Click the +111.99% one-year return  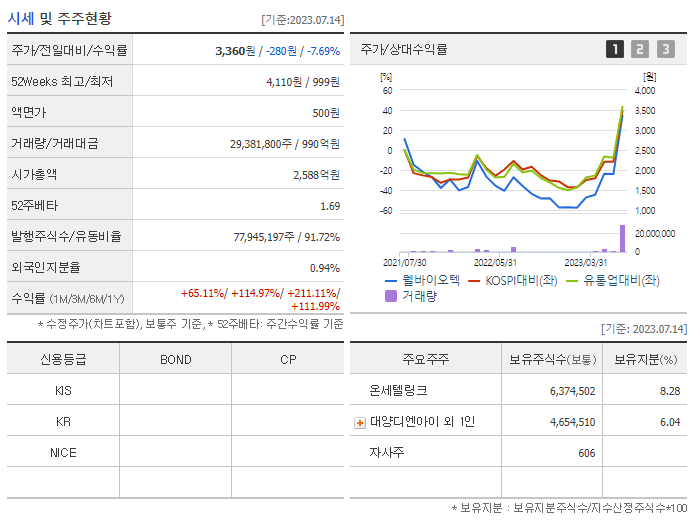pos(315,306)
